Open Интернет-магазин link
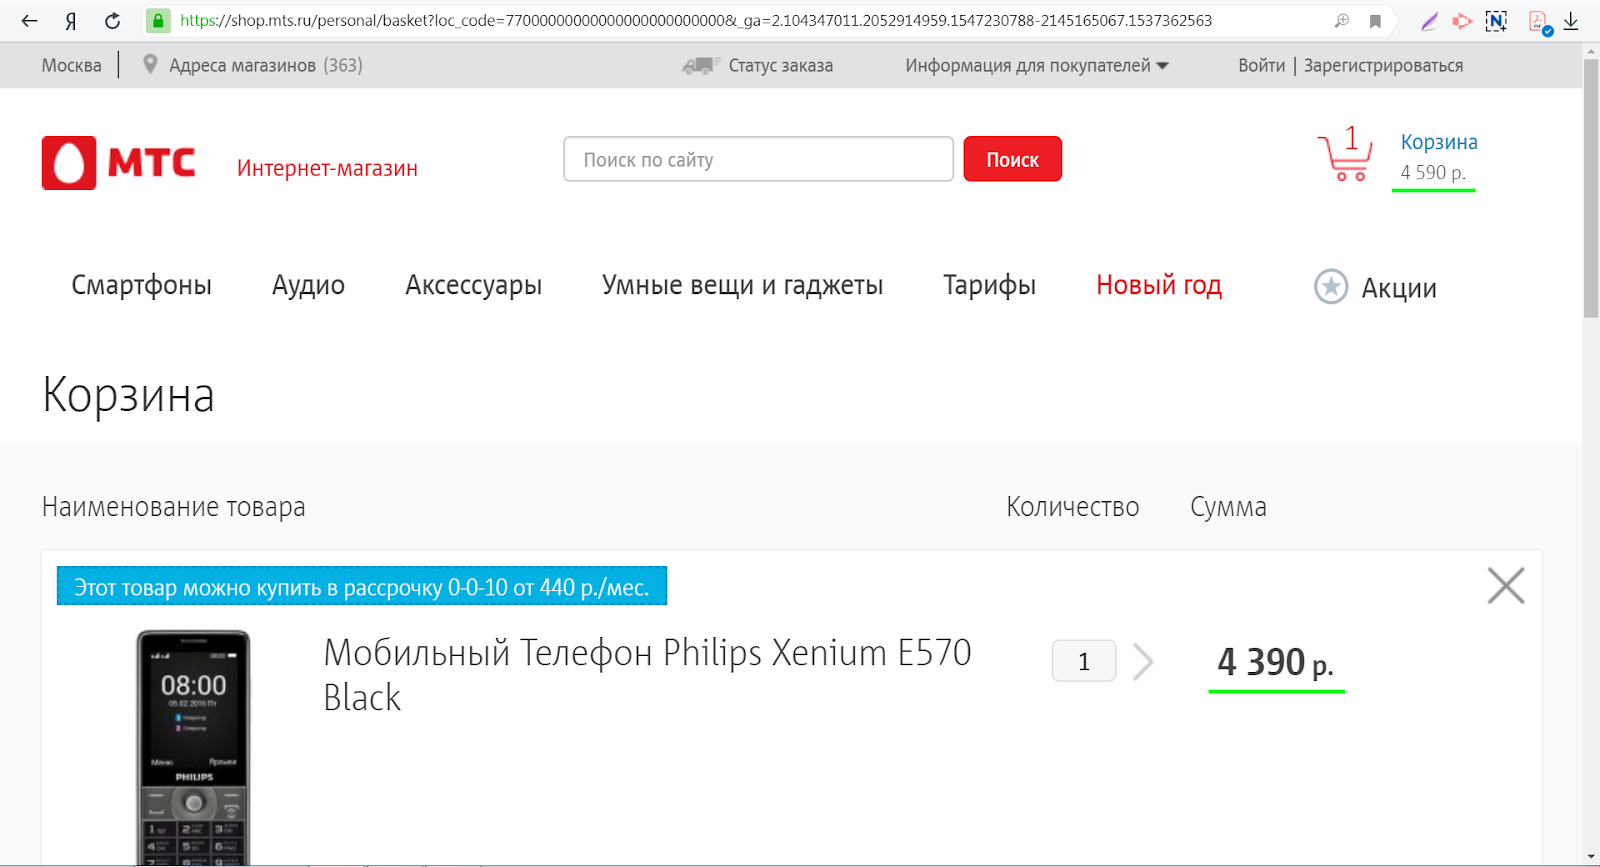Image resolution: width=1600 pixels, height=867 pixels. coord(327,168)
